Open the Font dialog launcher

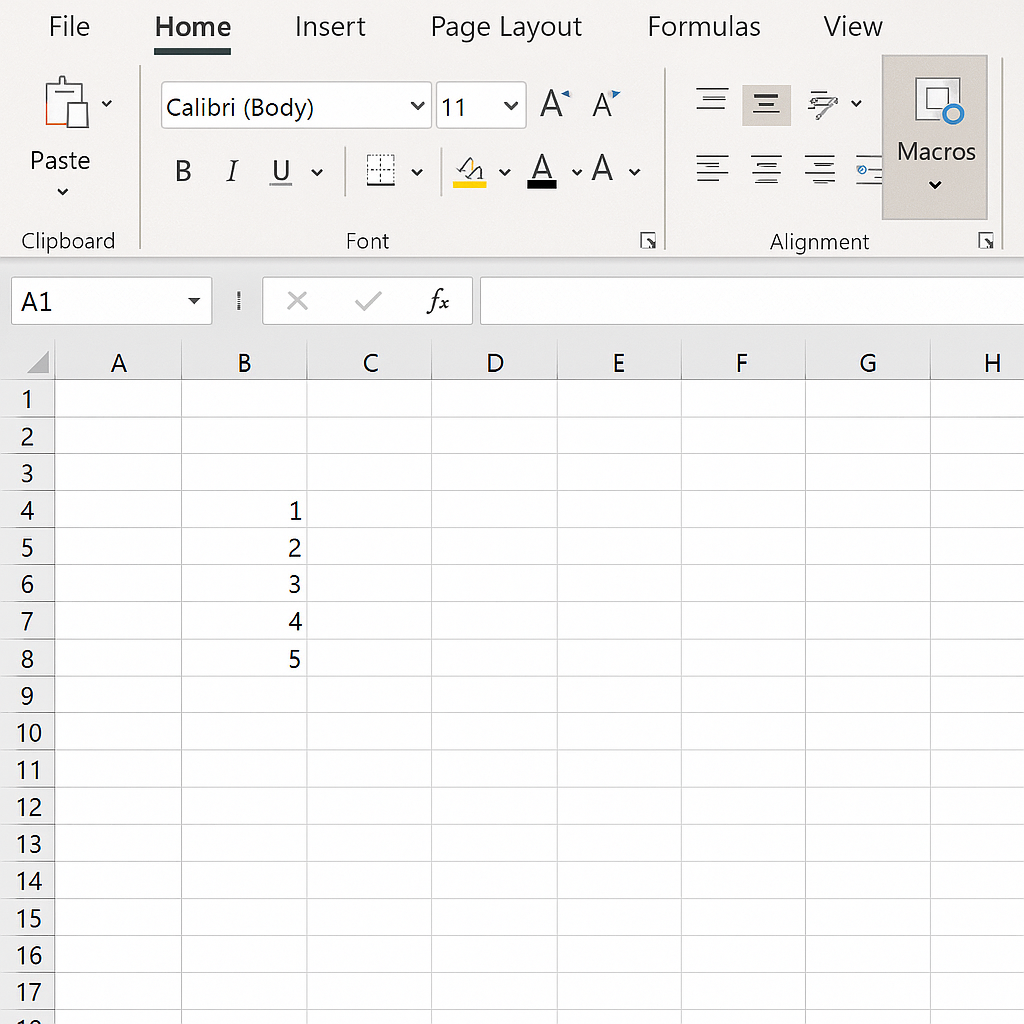pos(648,241)
